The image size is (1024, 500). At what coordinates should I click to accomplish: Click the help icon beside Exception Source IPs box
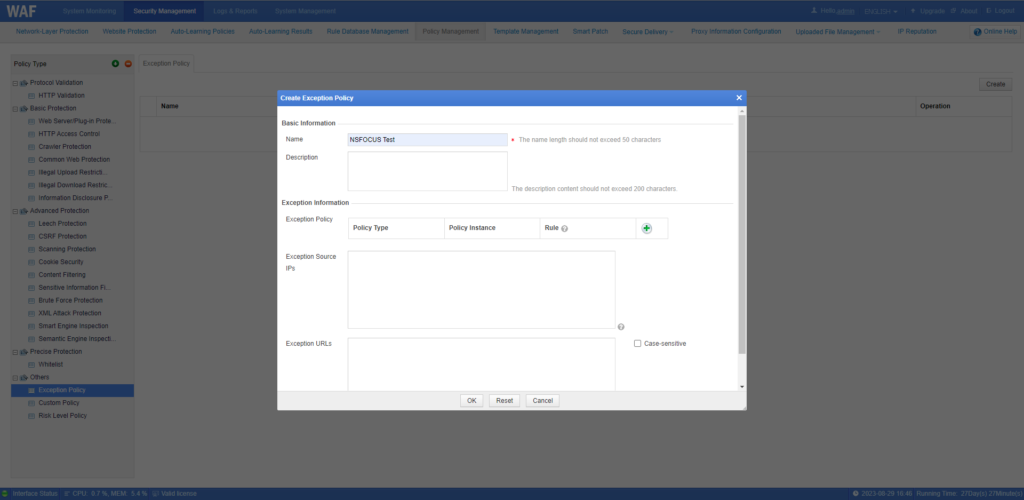point(621,327)
